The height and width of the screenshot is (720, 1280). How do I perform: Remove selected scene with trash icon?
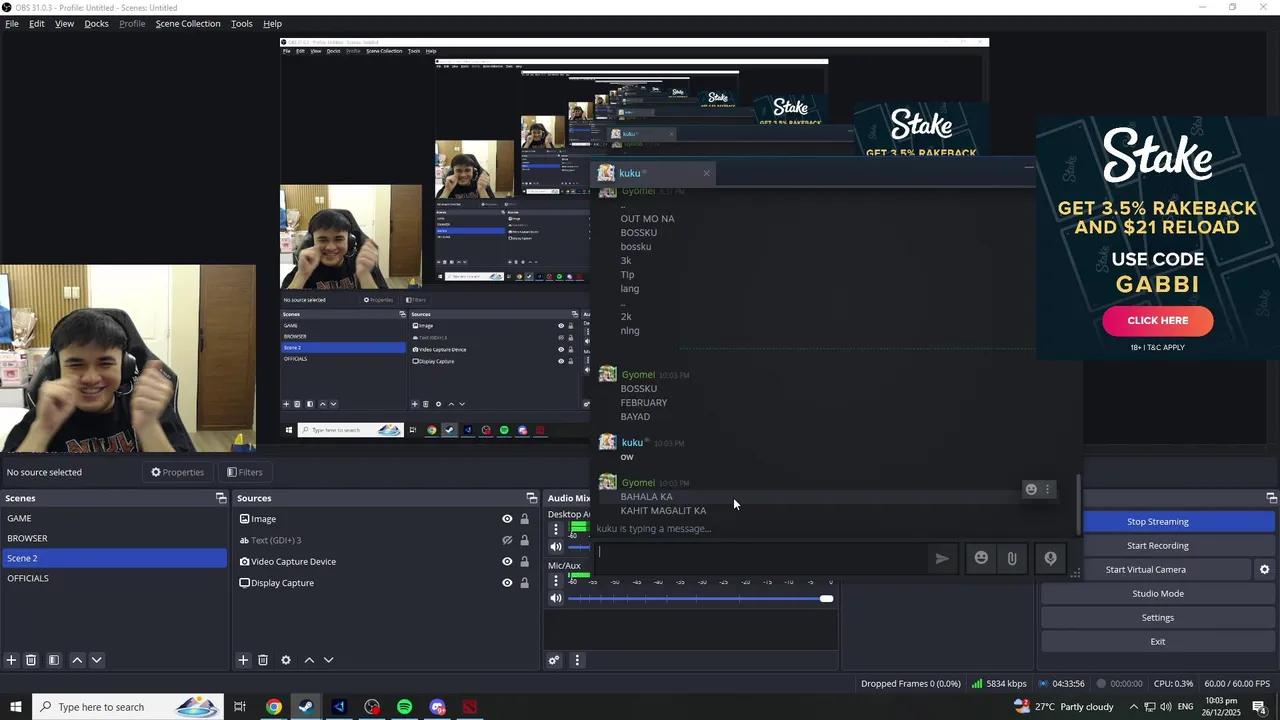[x=31, y=660]
